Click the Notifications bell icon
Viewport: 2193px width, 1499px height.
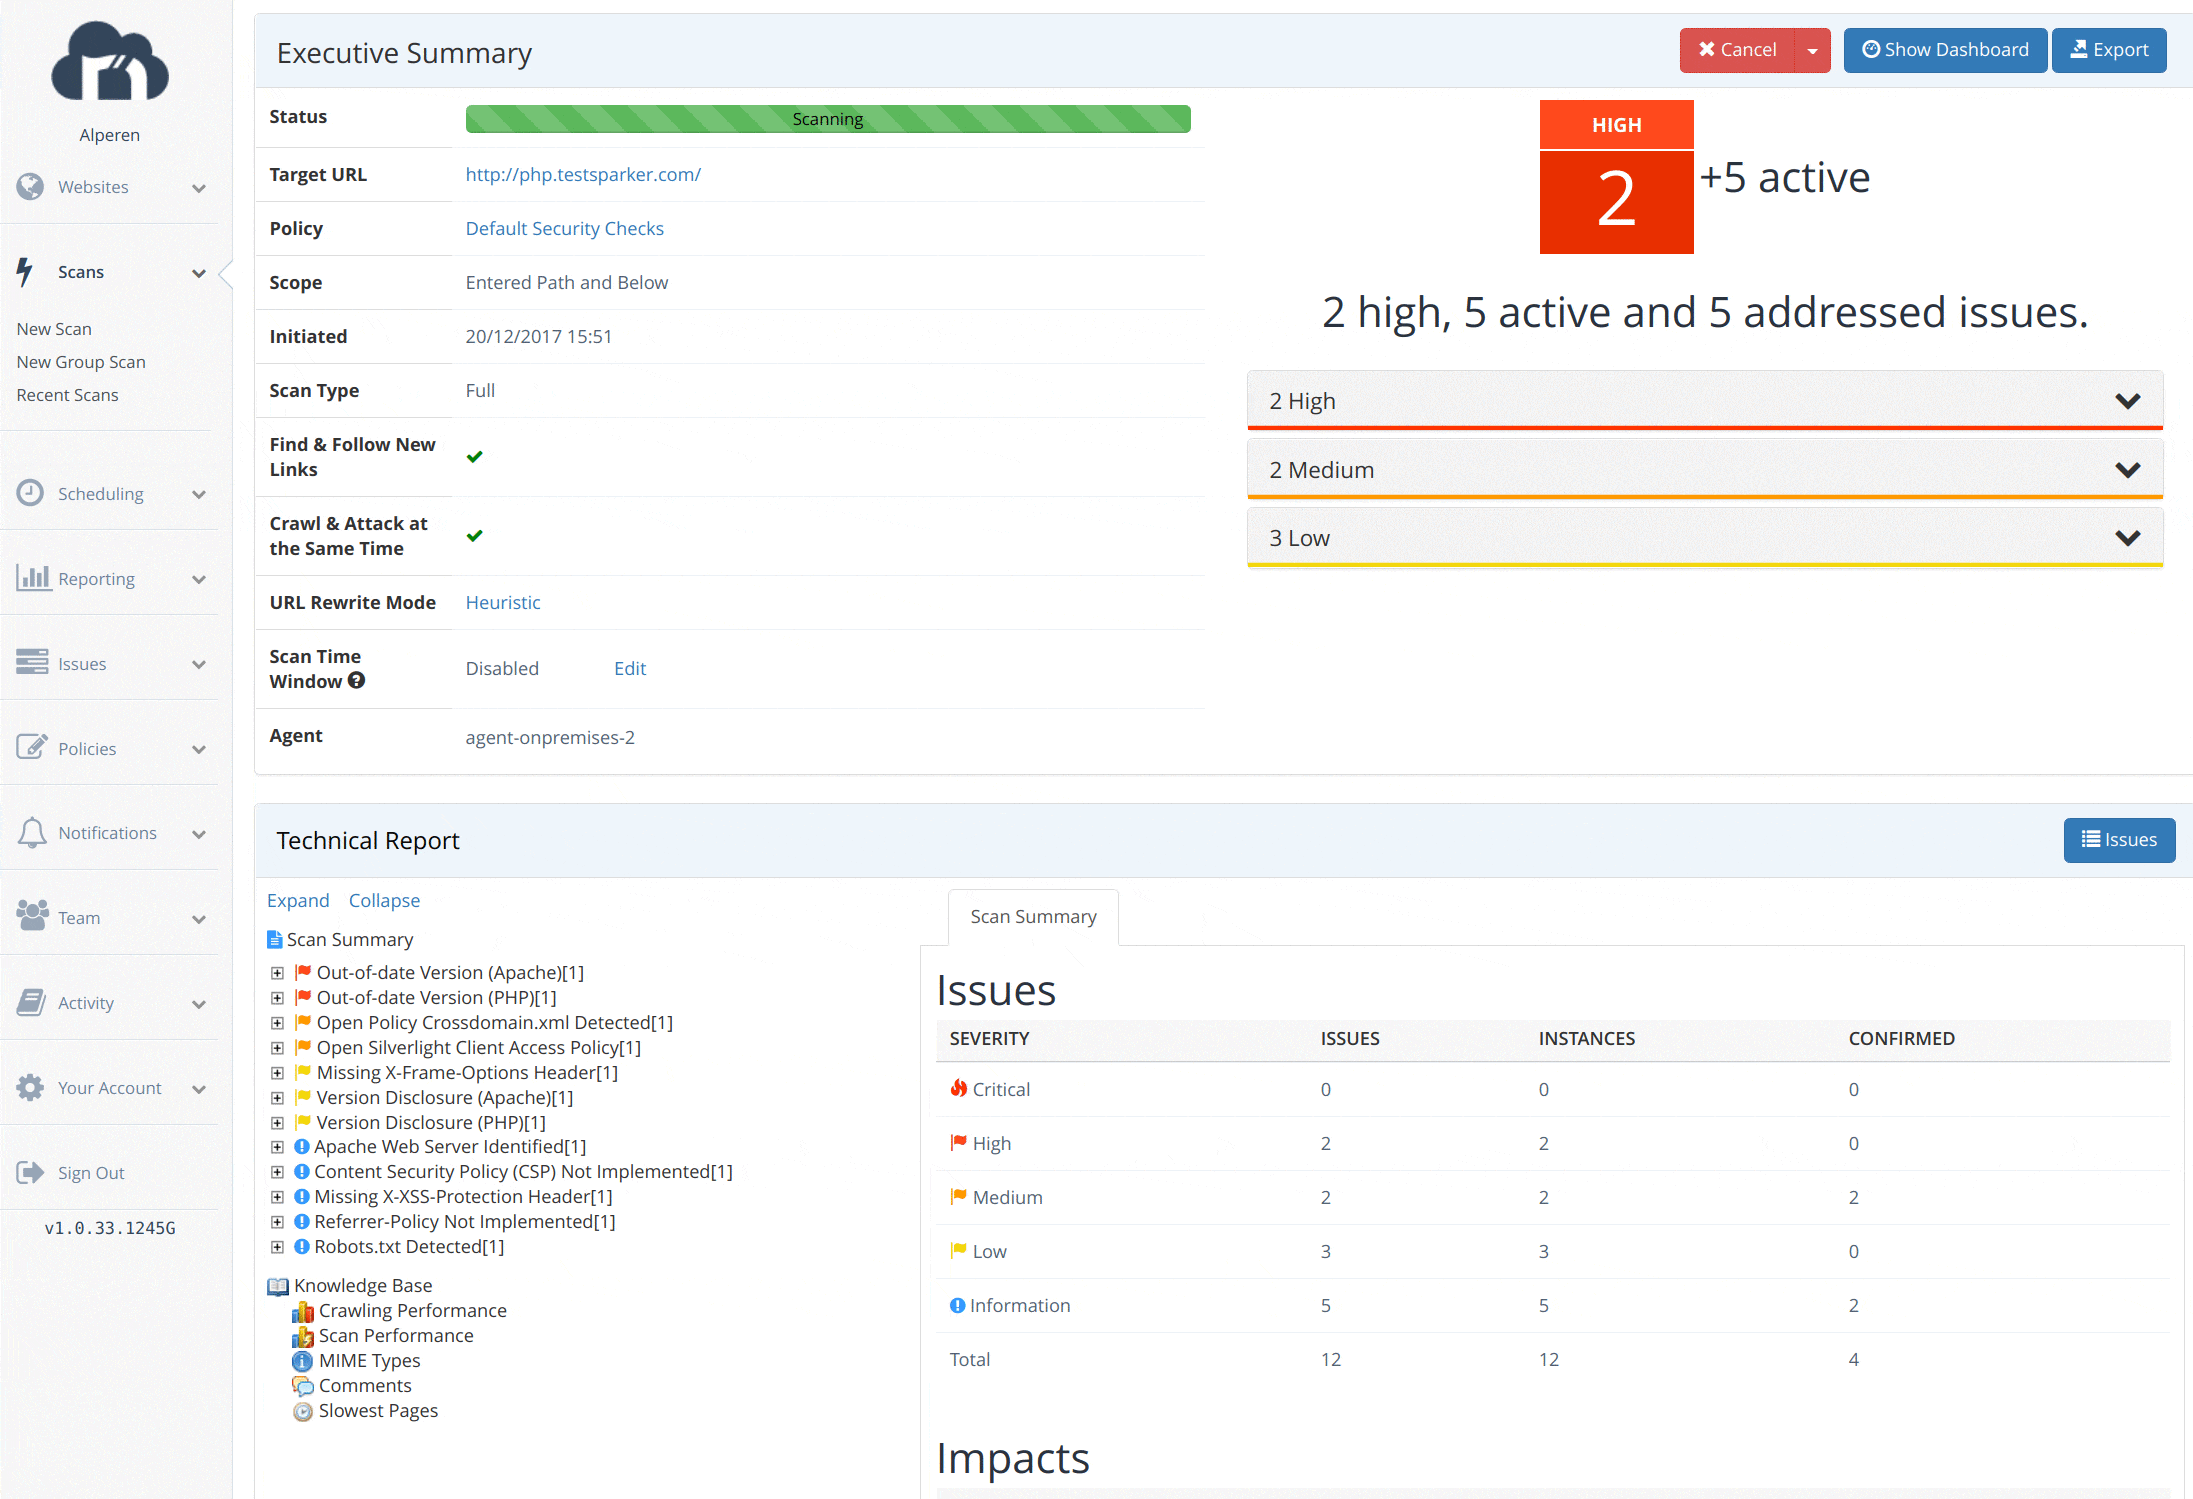point(32,833)
